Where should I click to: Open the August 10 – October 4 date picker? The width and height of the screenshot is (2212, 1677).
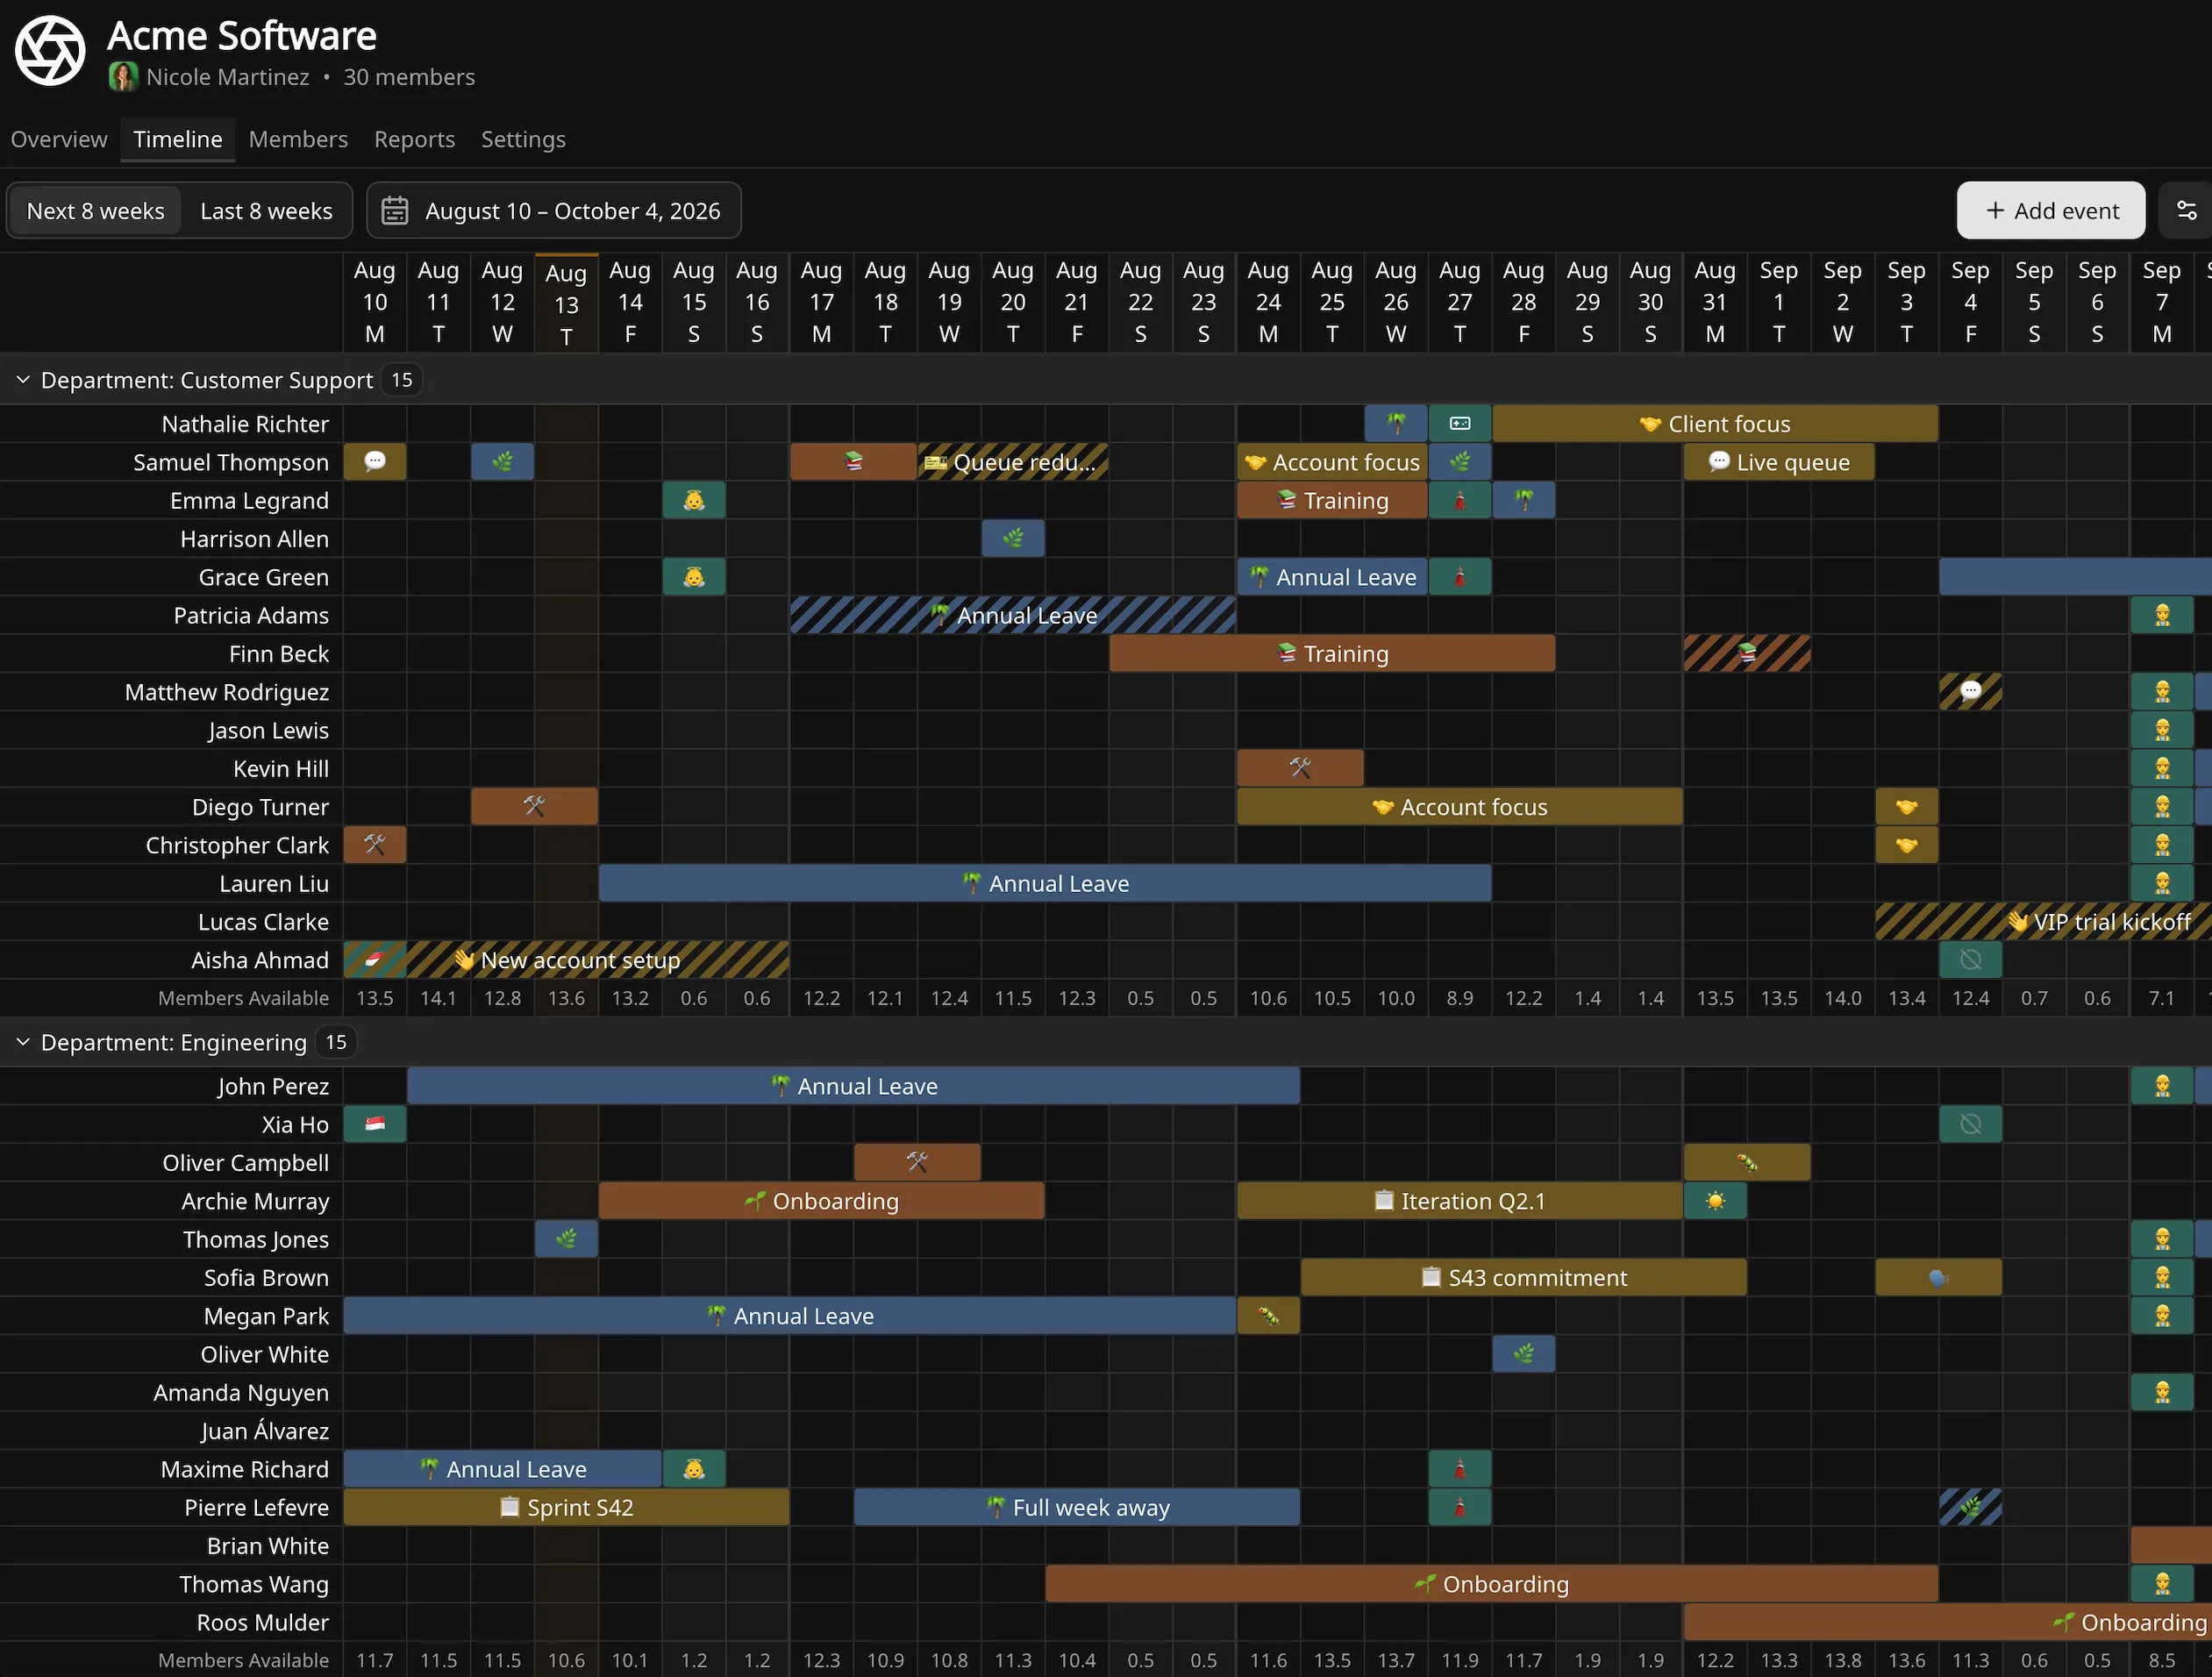pos(554,211)
